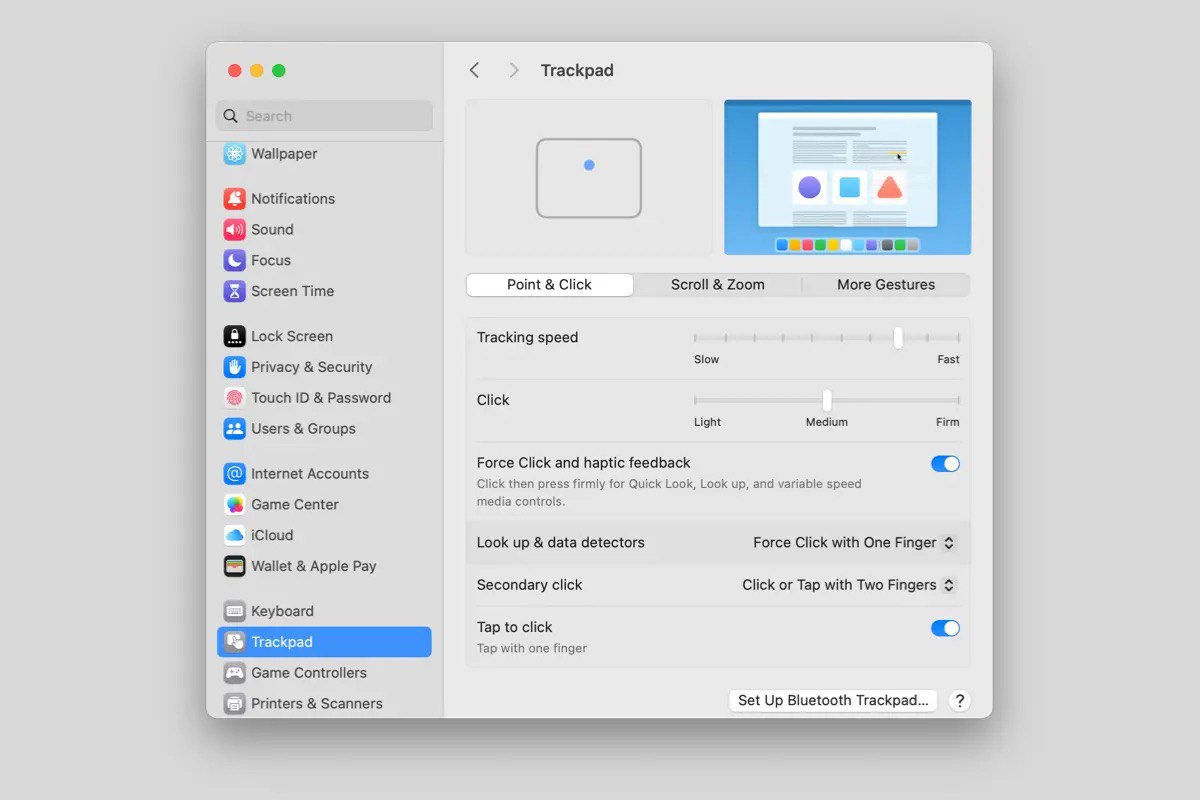Open Look up & data detectors dropdown
This screenshot has width=1200, height=800.
[854, 543]
